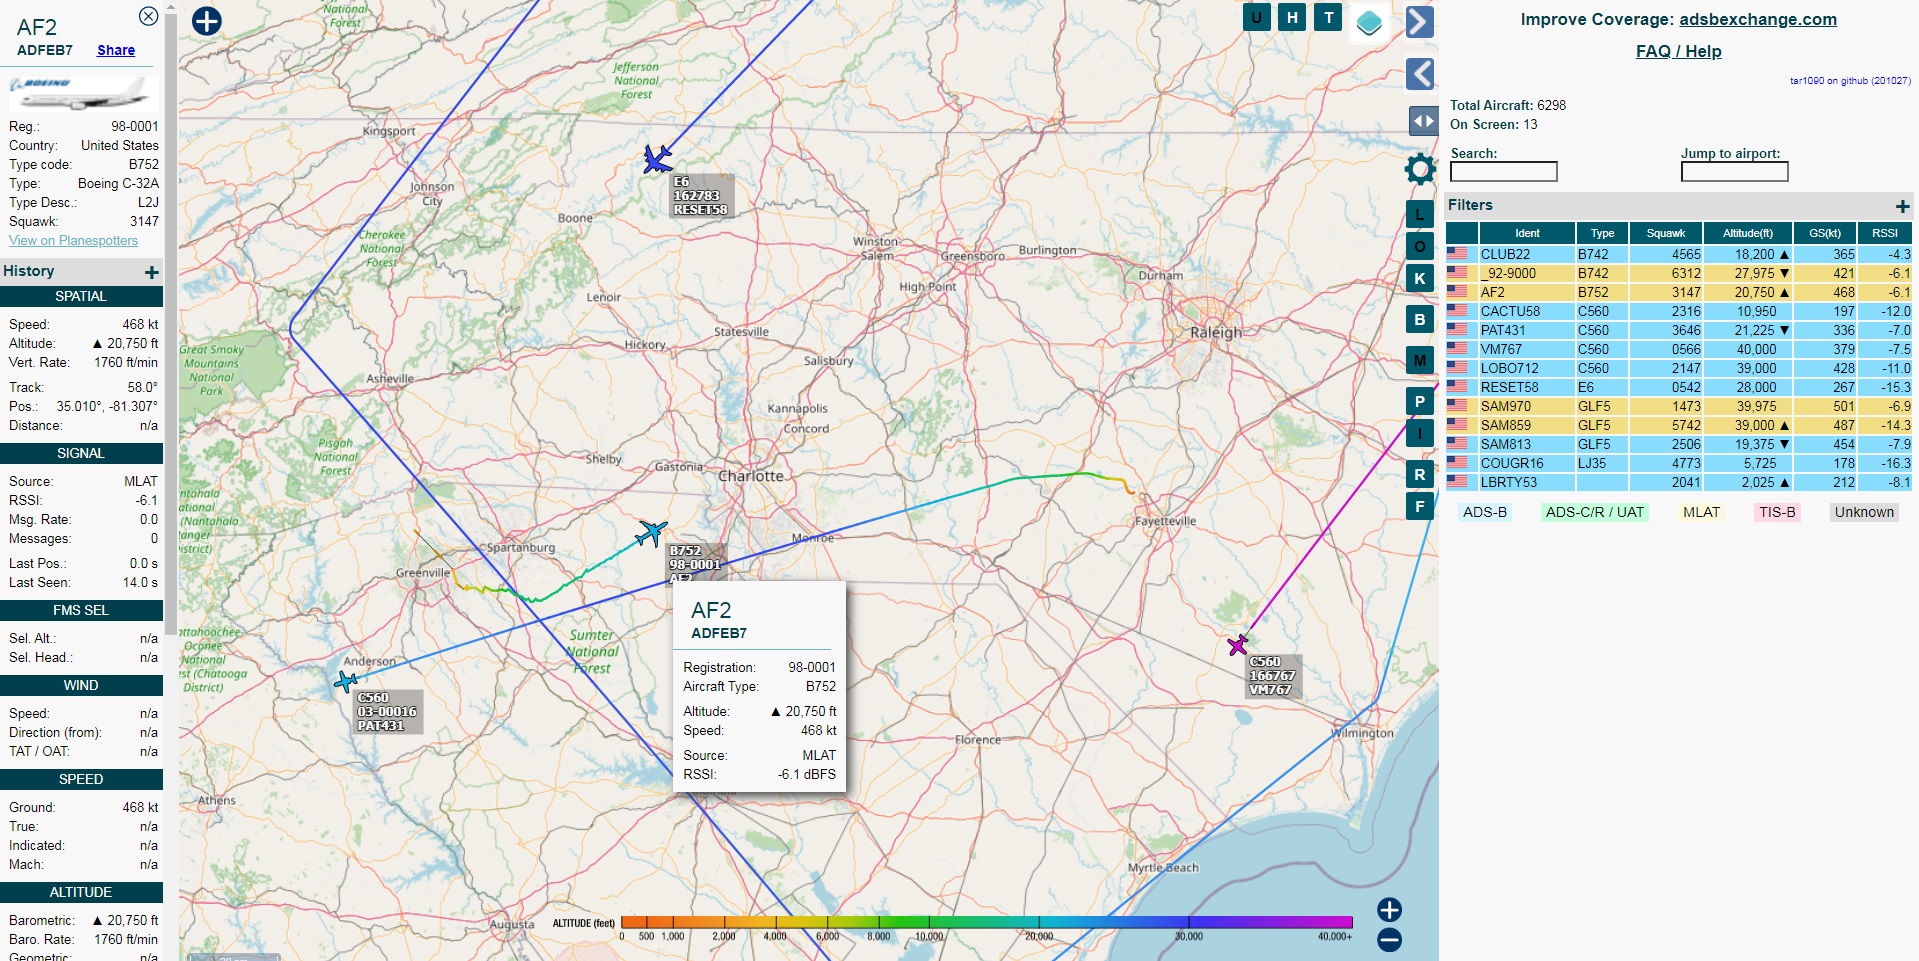Select the VM767 aircraft icon on map
The height and width of the screenshot is (961, 1919).
pyautogui.click(x=1238, y=645)
